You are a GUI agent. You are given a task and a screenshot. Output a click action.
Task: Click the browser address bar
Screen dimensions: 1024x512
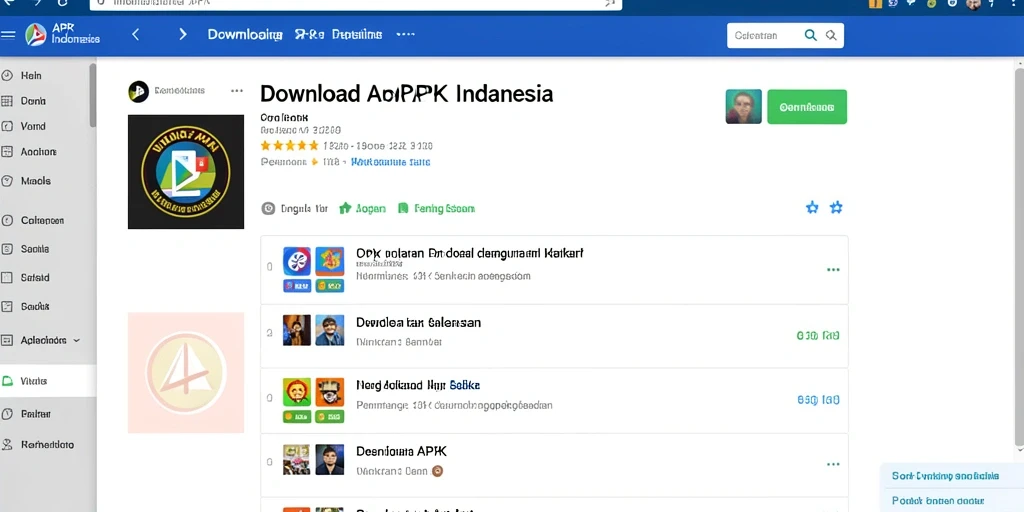coord(356,4)
